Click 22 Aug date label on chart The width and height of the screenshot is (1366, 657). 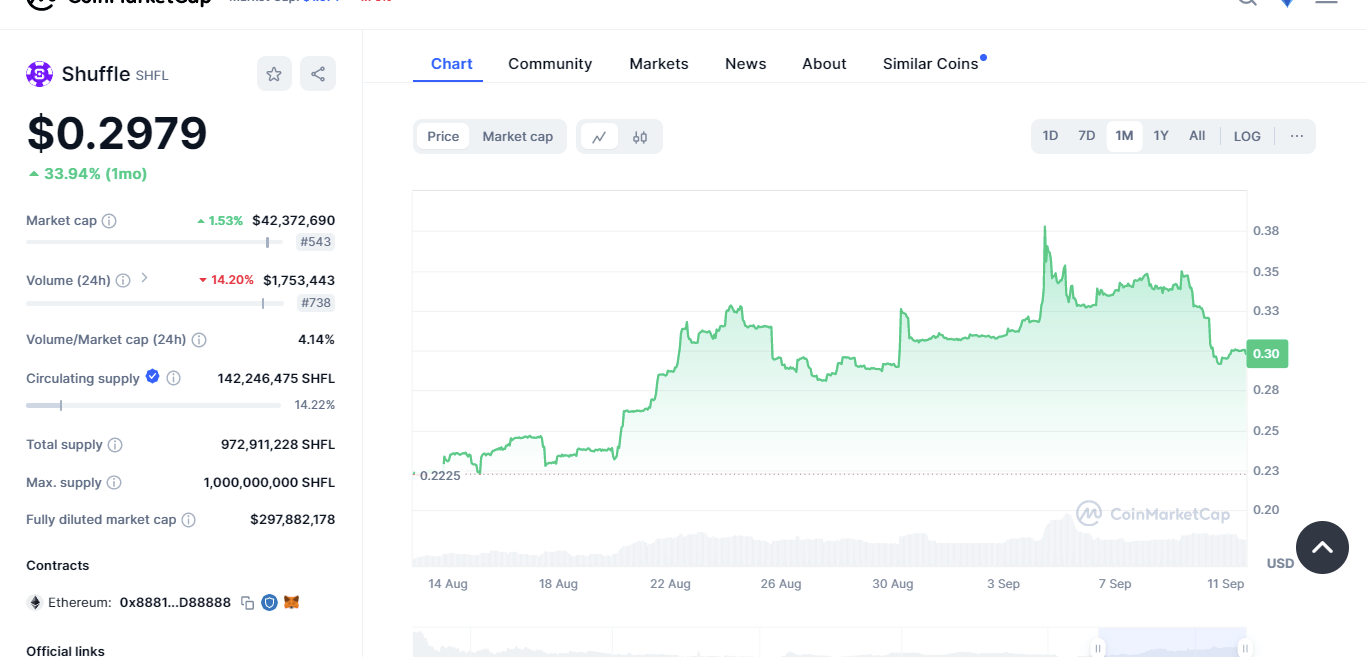pos(670,584)
